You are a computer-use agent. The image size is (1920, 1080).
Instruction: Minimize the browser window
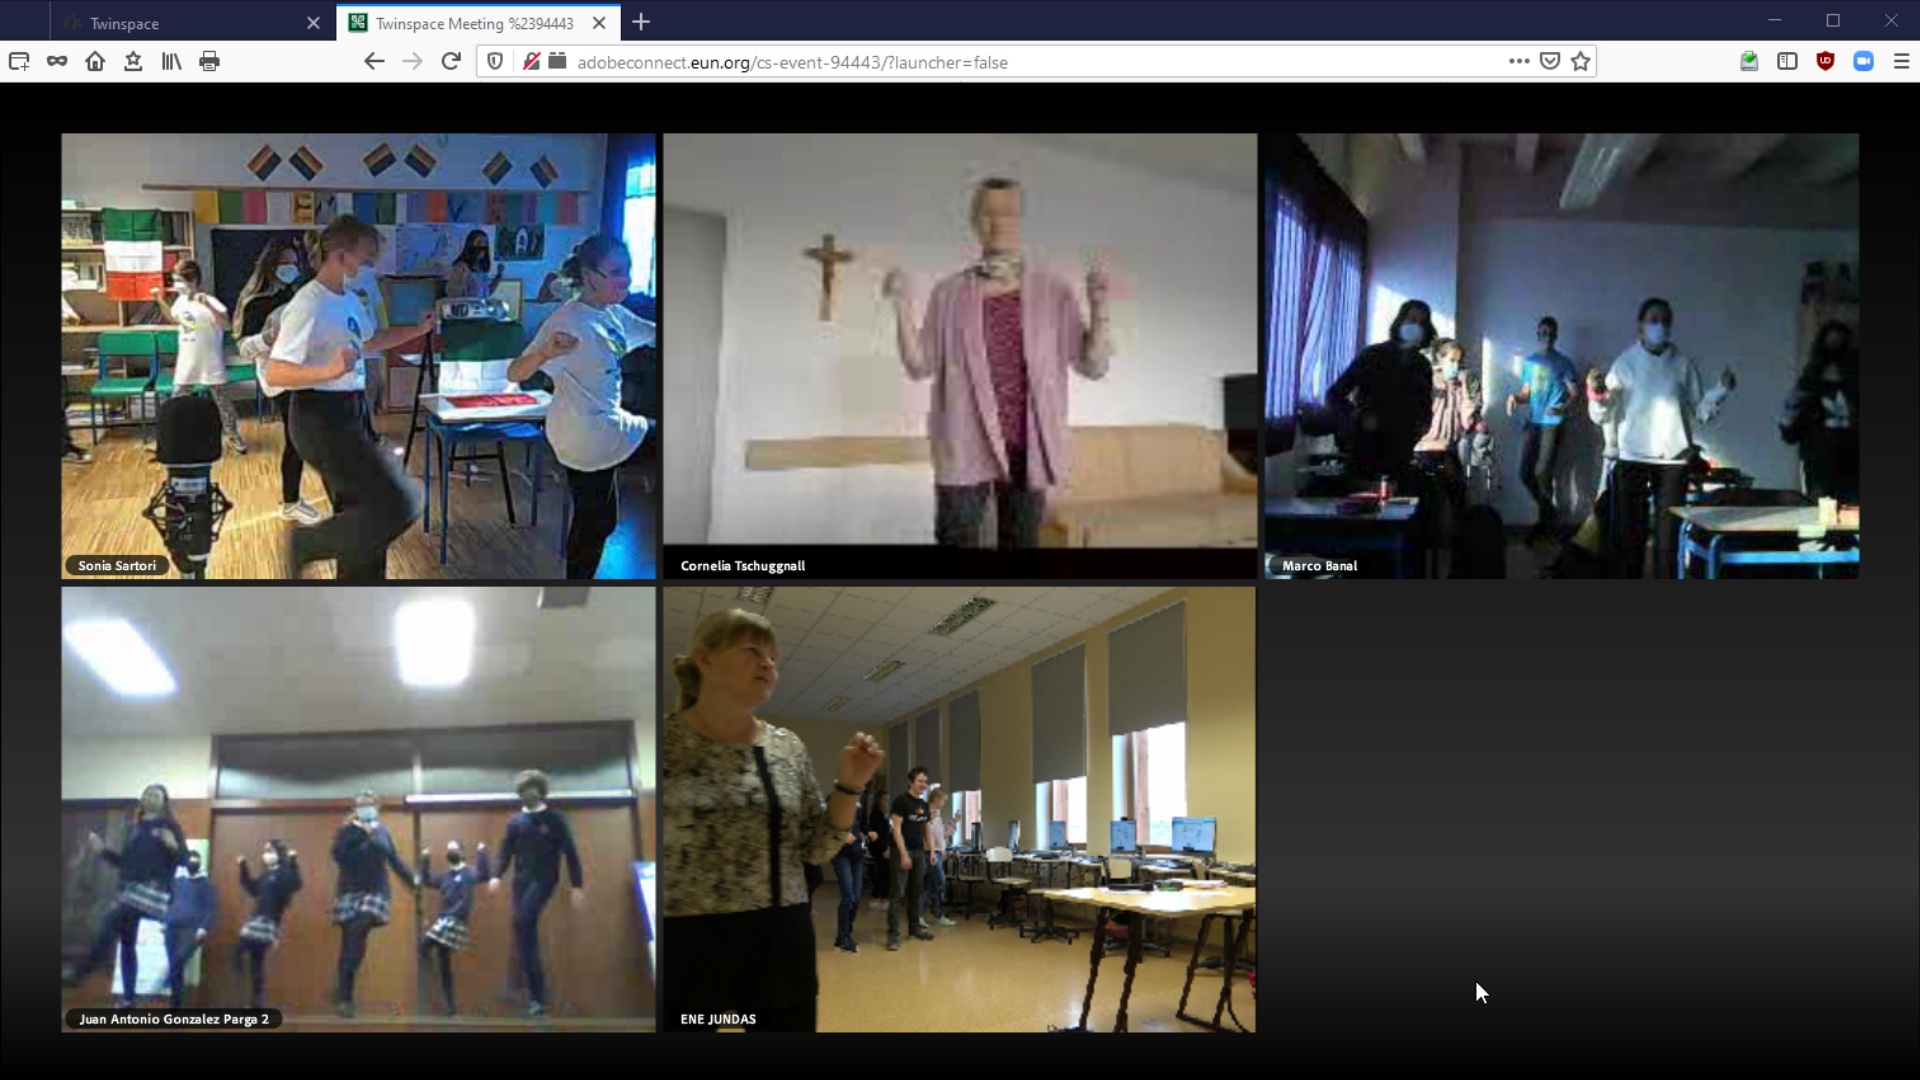click(x=1775, y=20)
